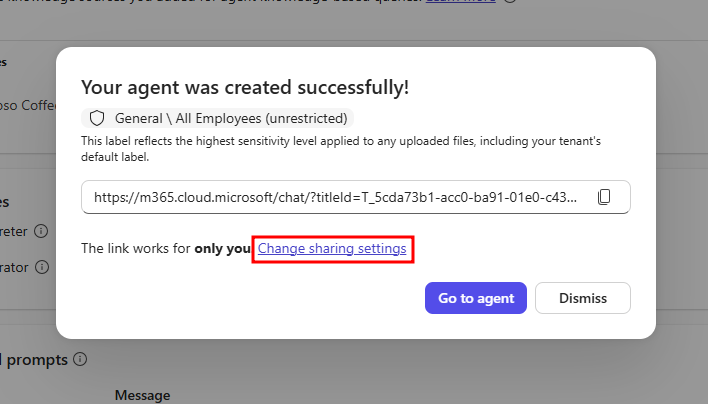Click the shield sensitivity label icon
This screenshot has width=708, height=404.
[x=97, y=118]
